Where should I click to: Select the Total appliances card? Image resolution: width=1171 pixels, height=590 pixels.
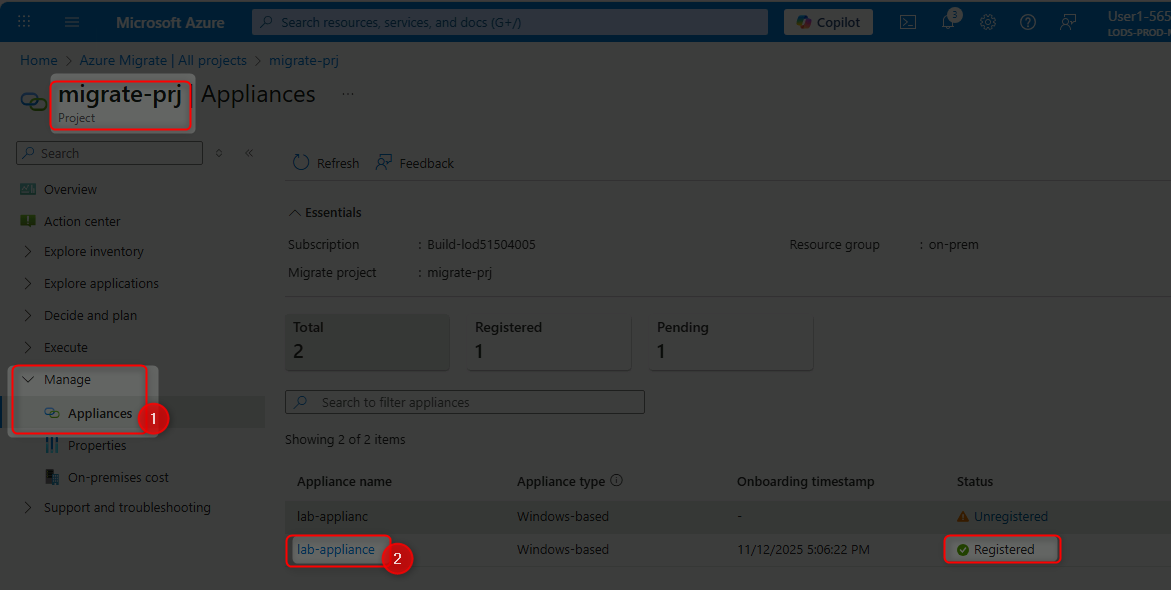coord(367,341)
